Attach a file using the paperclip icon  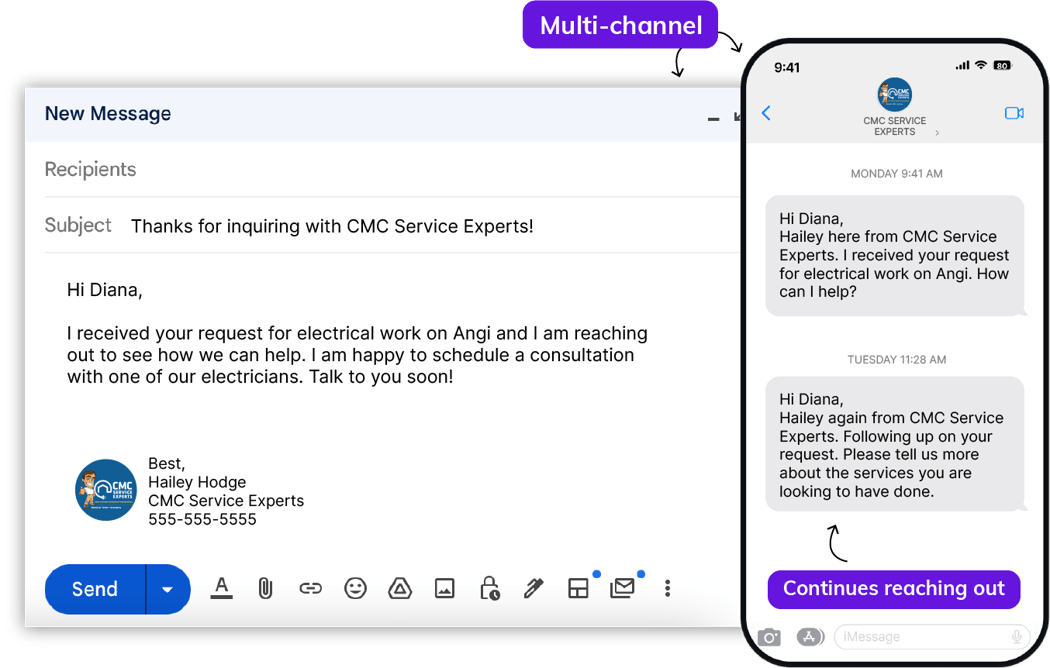[266, 589]
